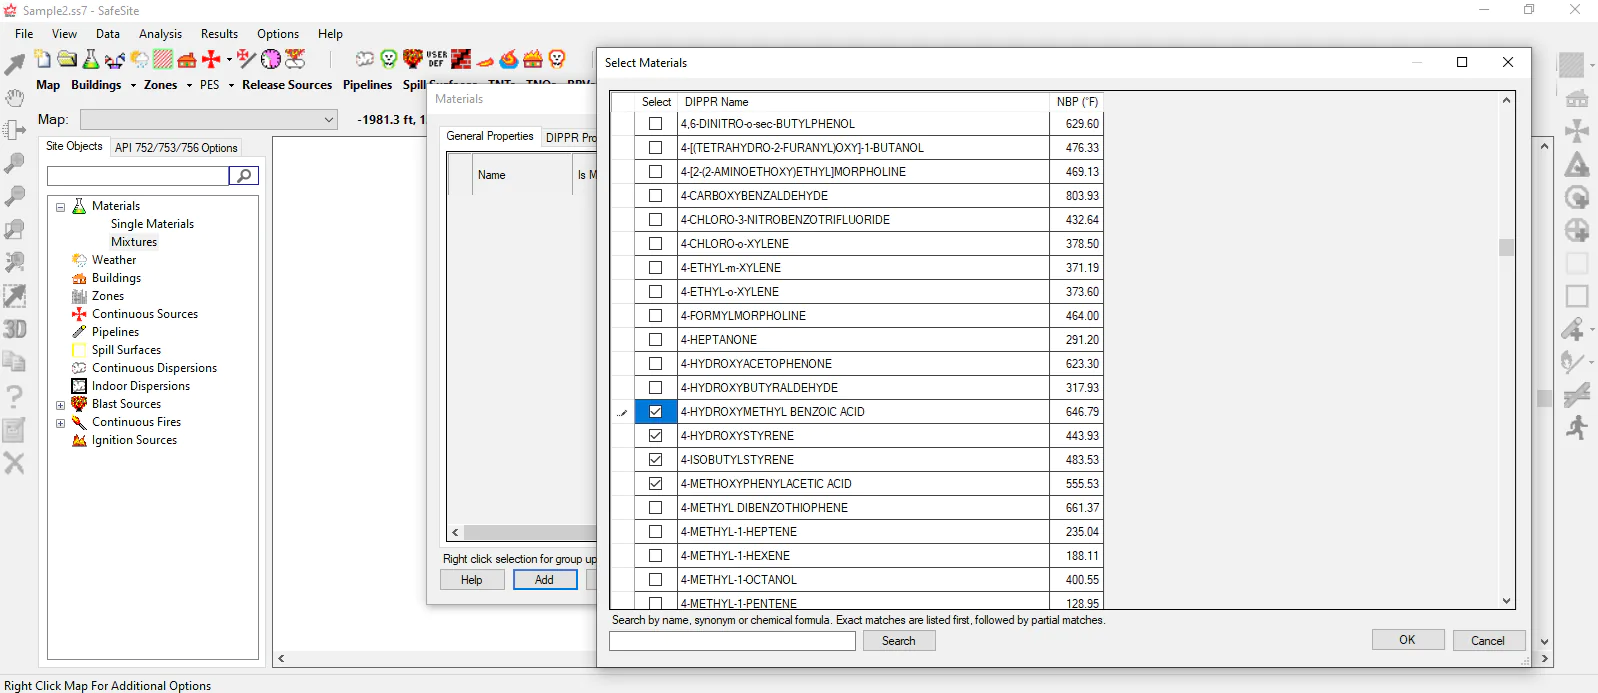The width and height of the screenshot is (1598, 693).
Task: Click the brick wall toolbar icon
Action: (x=461, y=59)
